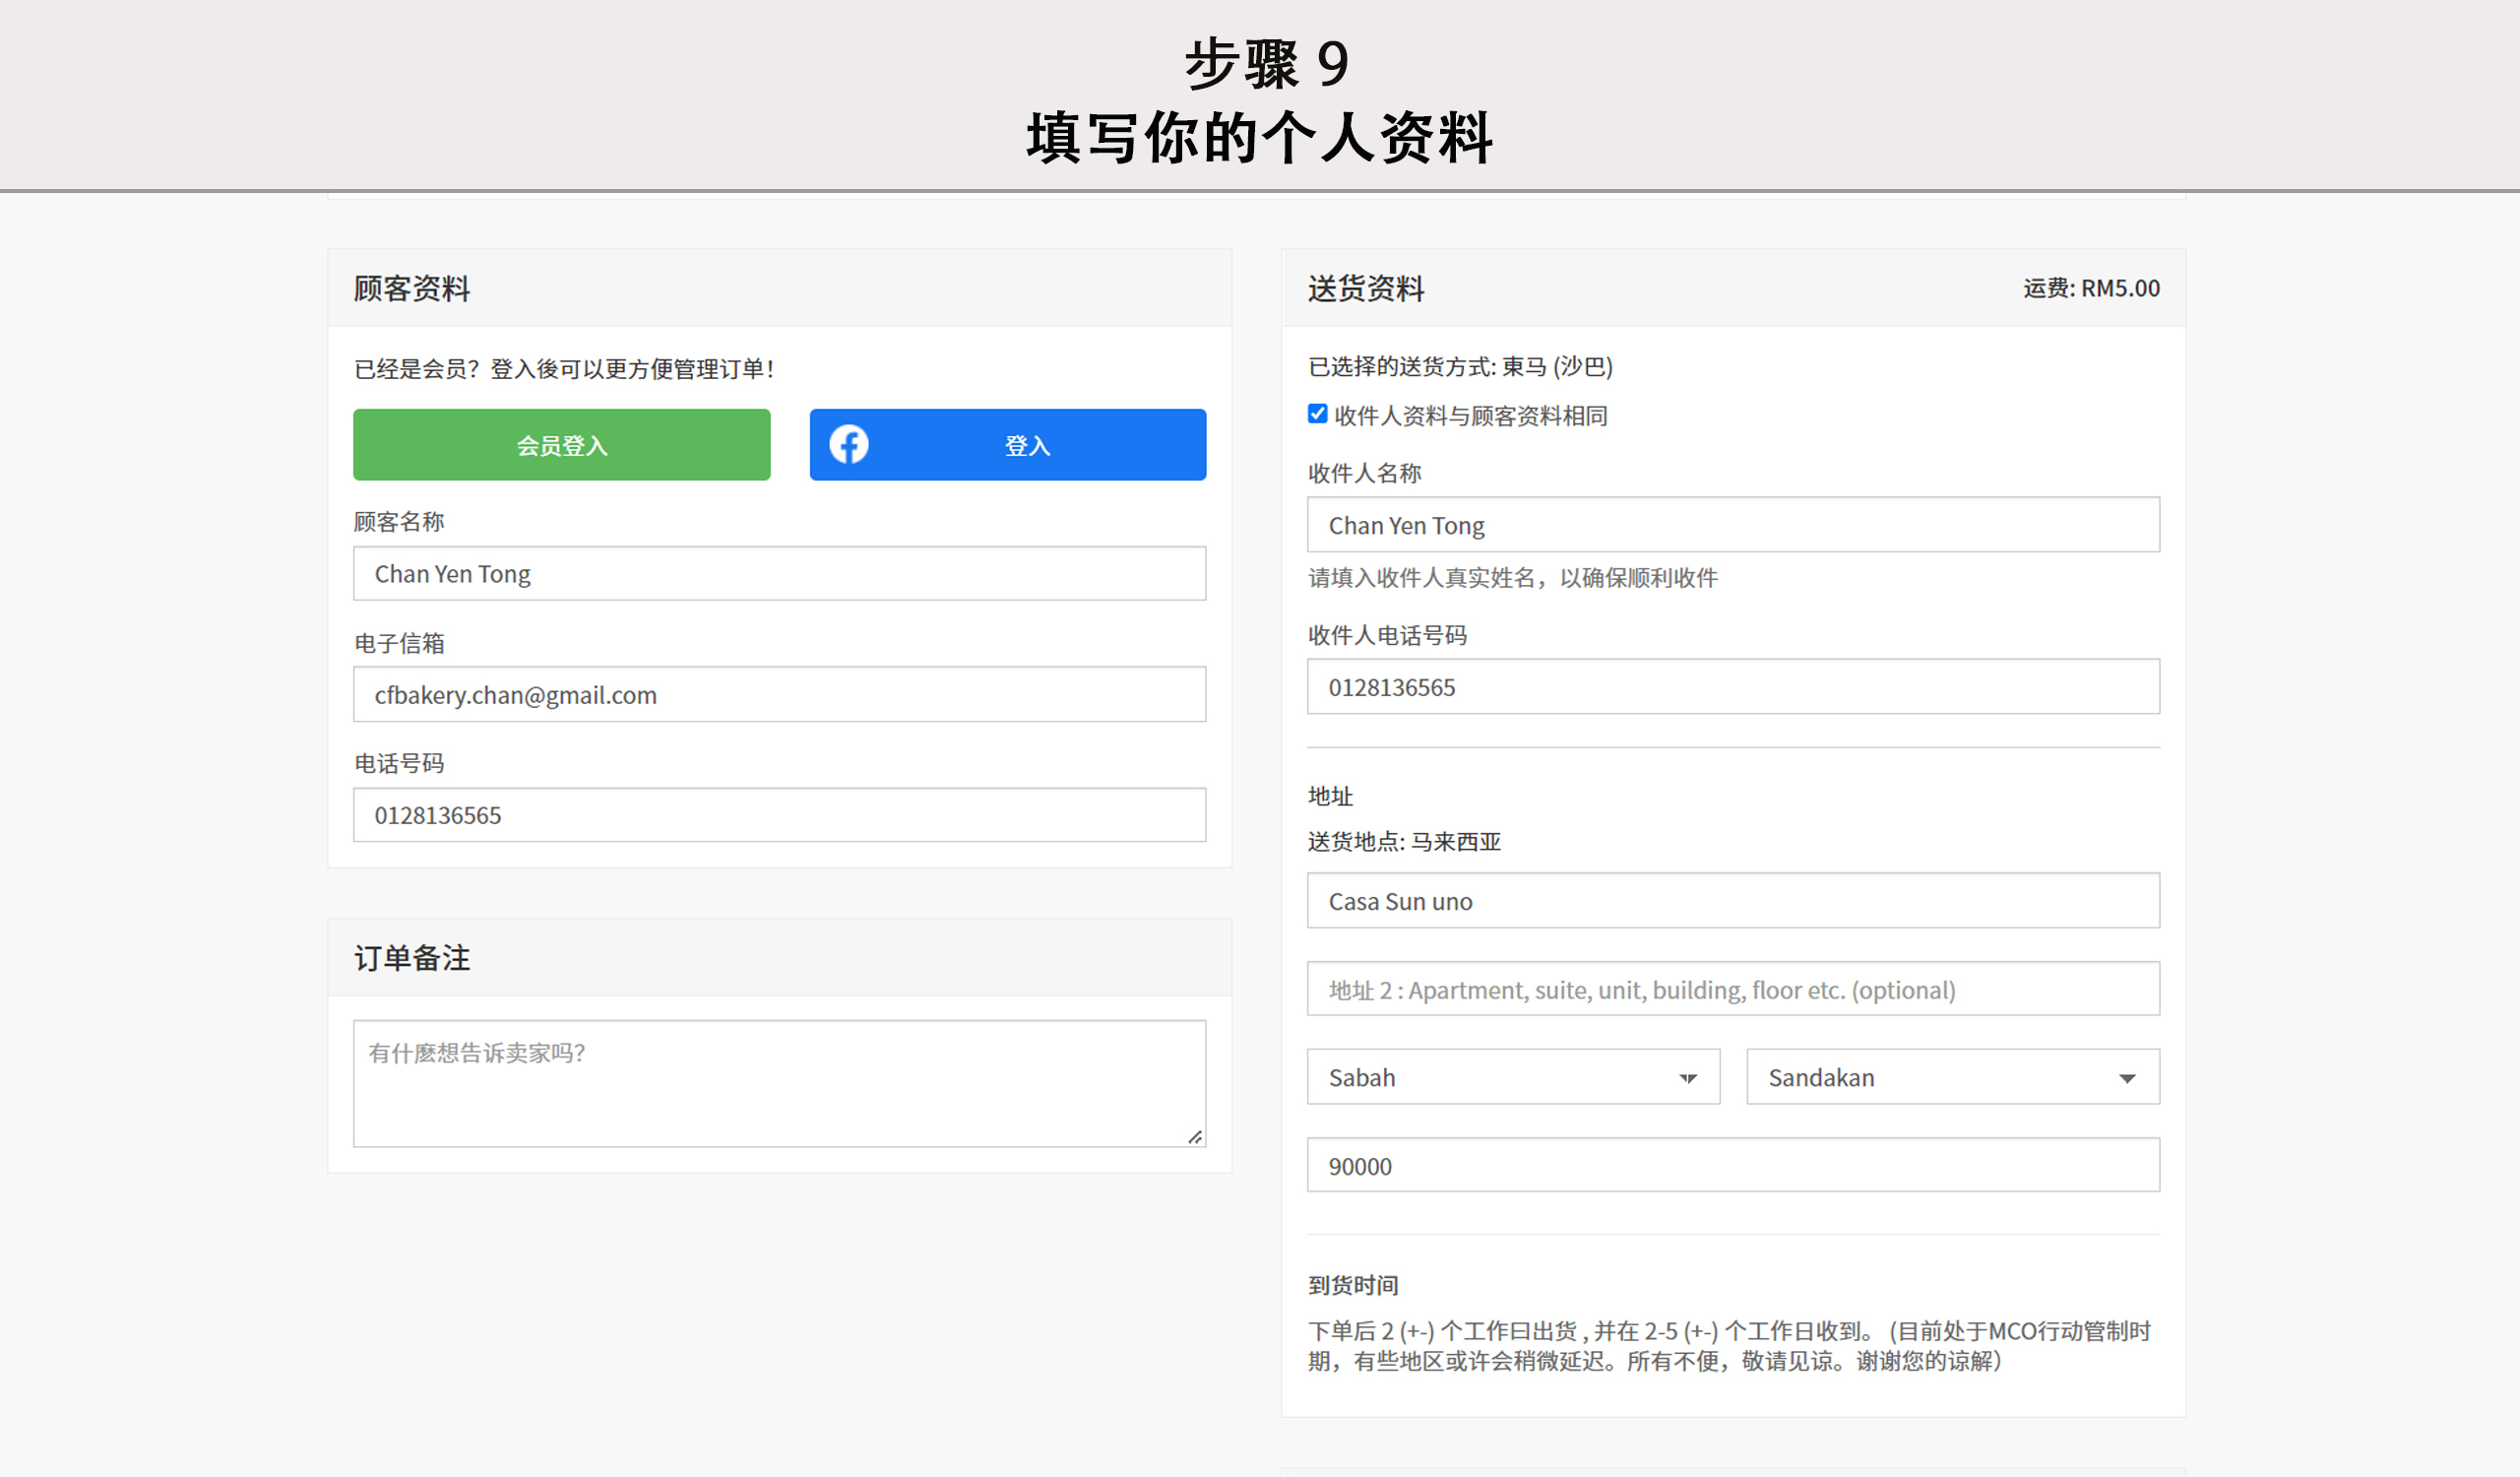Select the 电话号码 customer phone field

pyautogui.click(x=779, y=815)
